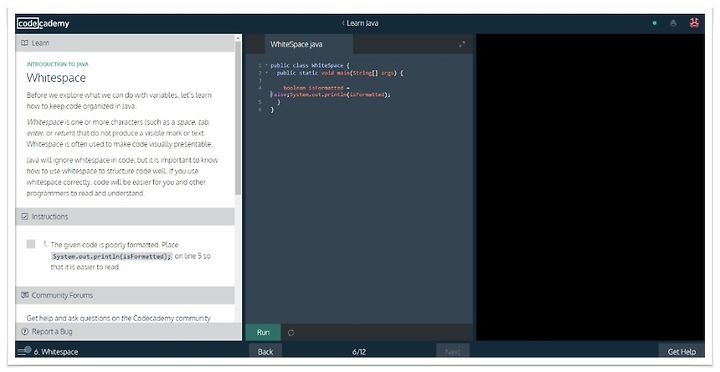Click the 'INTRODUCTION TO JAVA' label
This screenshot has width=720, height=372.
tap(57, 64)
